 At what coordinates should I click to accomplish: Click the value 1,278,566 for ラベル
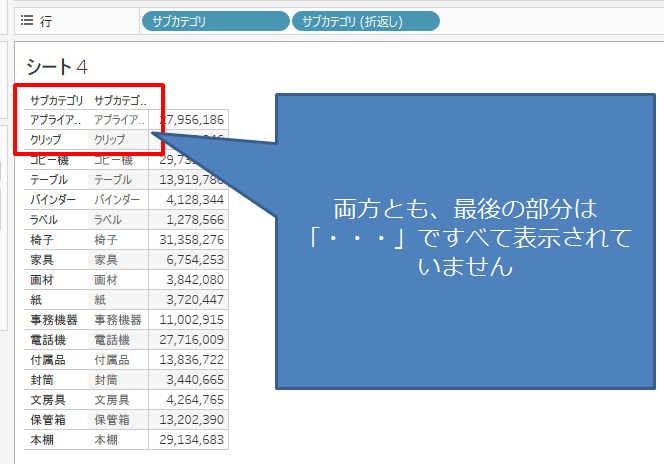tap(192, 220)
